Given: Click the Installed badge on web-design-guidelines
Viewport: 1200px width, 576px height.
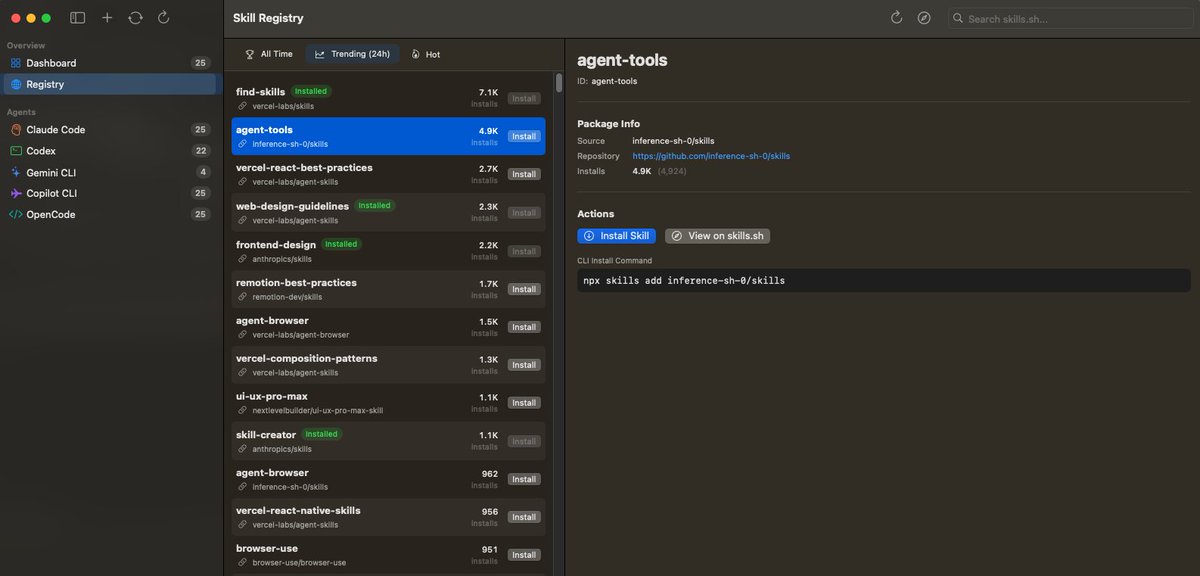Looking at the screenshot, I should 375,206.
